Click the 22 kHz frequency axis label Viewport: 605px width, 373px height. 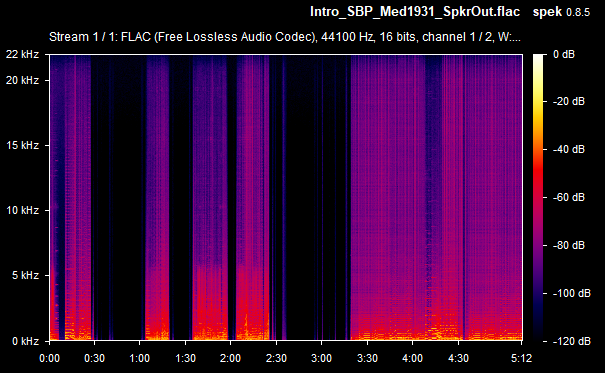[22, 54]
